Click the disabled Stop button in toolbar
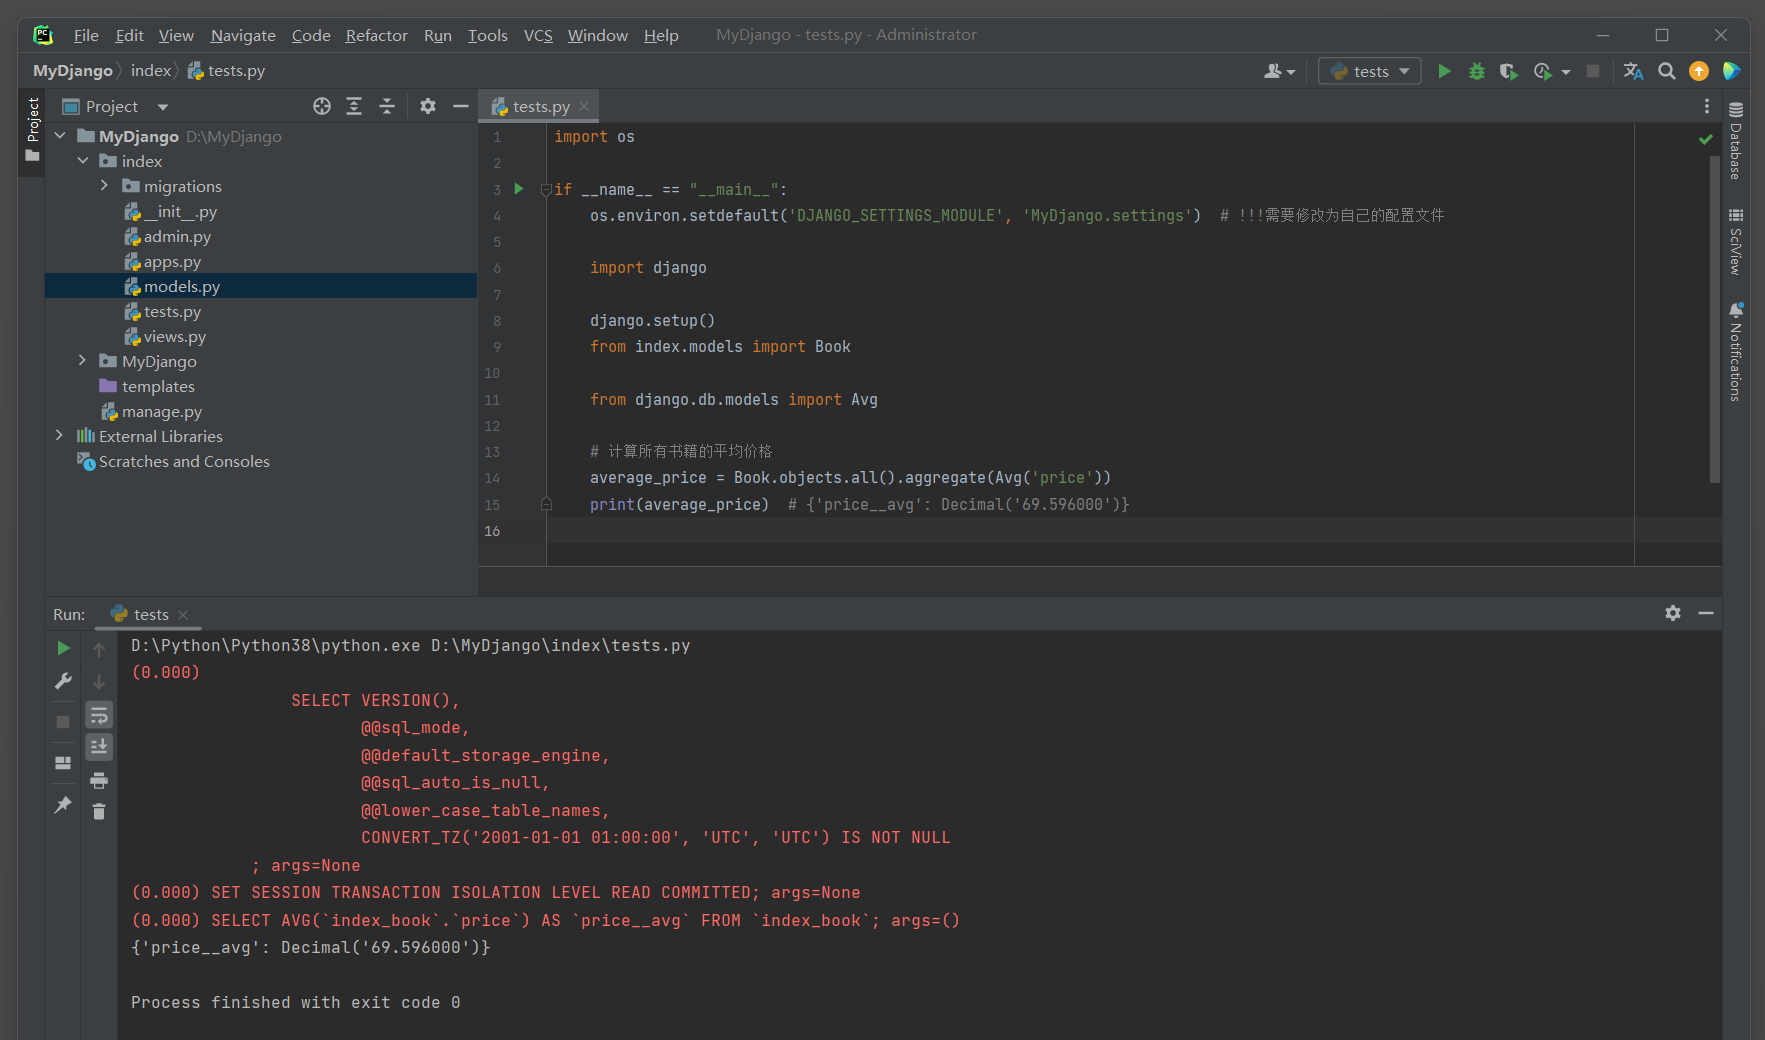Viewport: 1765px width, 1040px height. point(1593,71)
